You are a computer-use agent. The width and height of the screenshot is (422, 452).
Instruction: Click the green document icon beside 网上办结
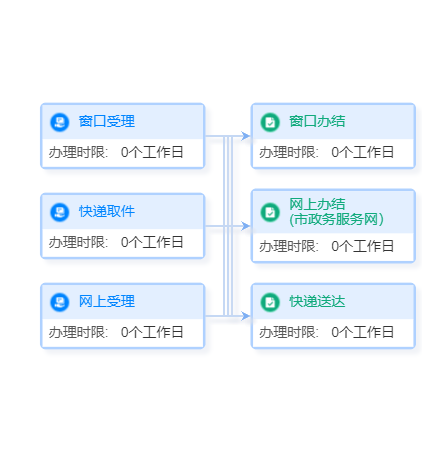coord(270,212)
